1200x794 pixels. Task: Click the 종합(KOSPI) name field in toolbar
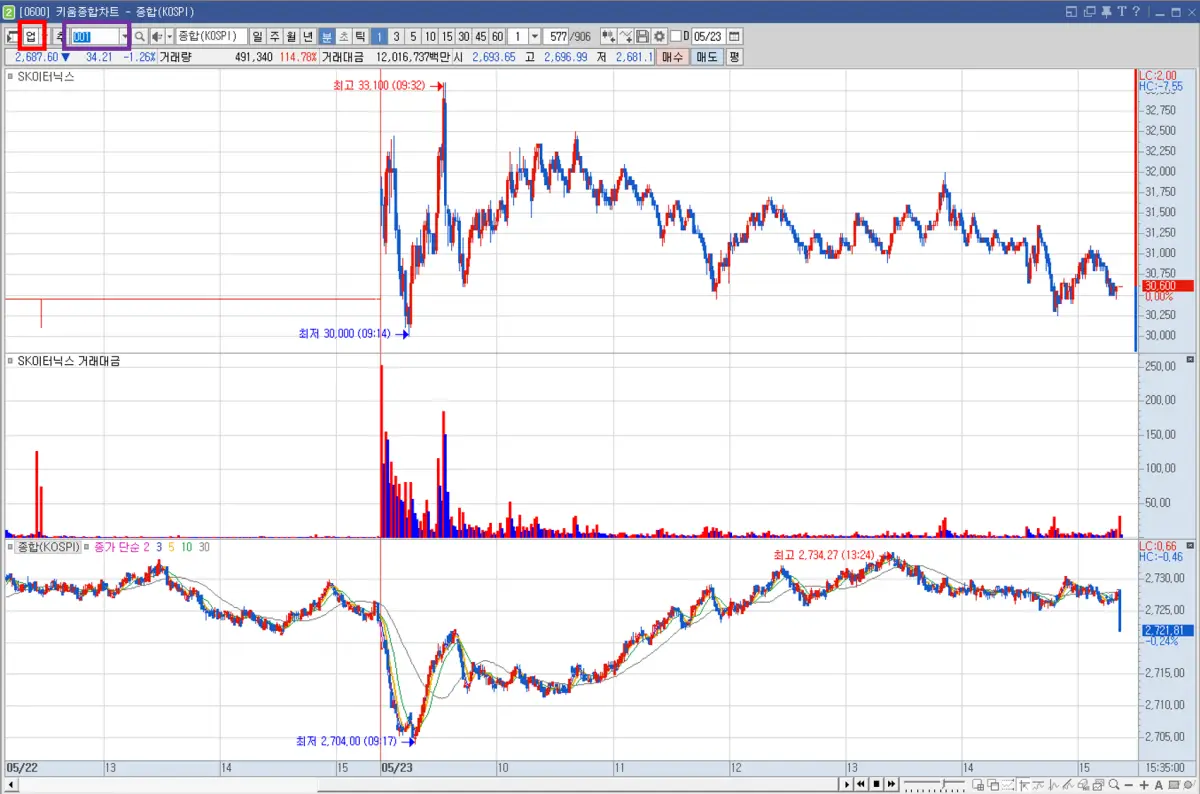212,36
